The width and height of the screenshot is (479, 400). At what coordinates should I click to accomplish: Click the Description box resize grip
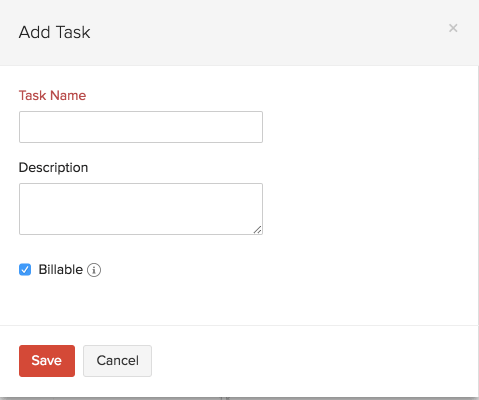[258, 230]
